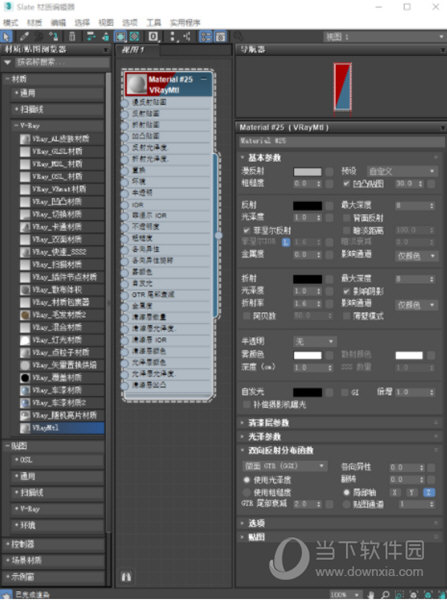The width and height of the screenshot is (447, 600).
Task: Click the Hide Unused Nodeslots icon
Action: point(105,37)
